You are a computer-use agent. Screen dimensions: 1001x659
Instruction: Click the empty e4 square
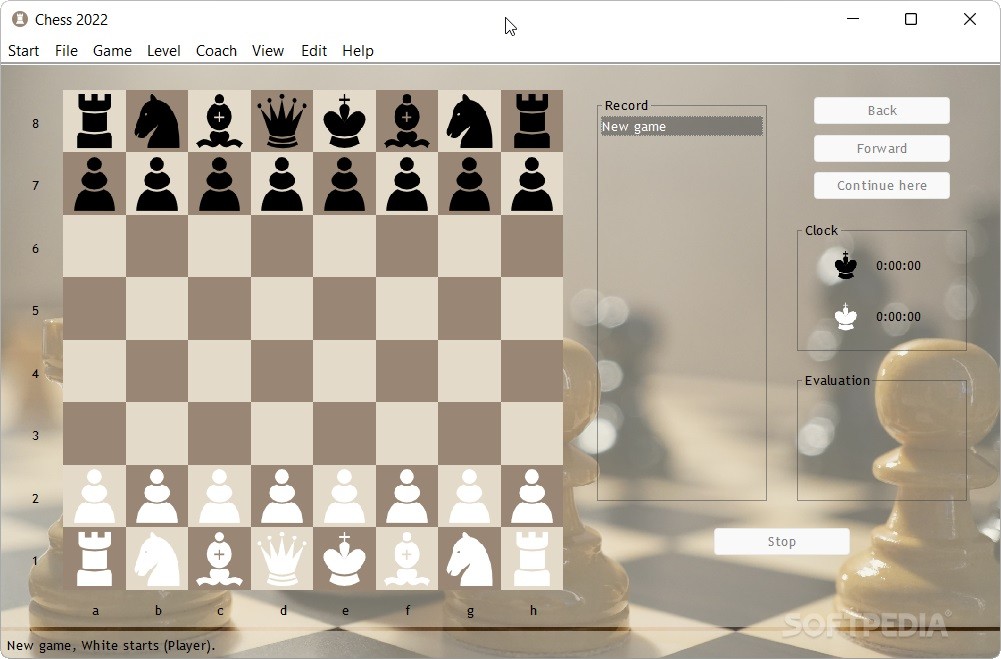[x=344, y=371]
